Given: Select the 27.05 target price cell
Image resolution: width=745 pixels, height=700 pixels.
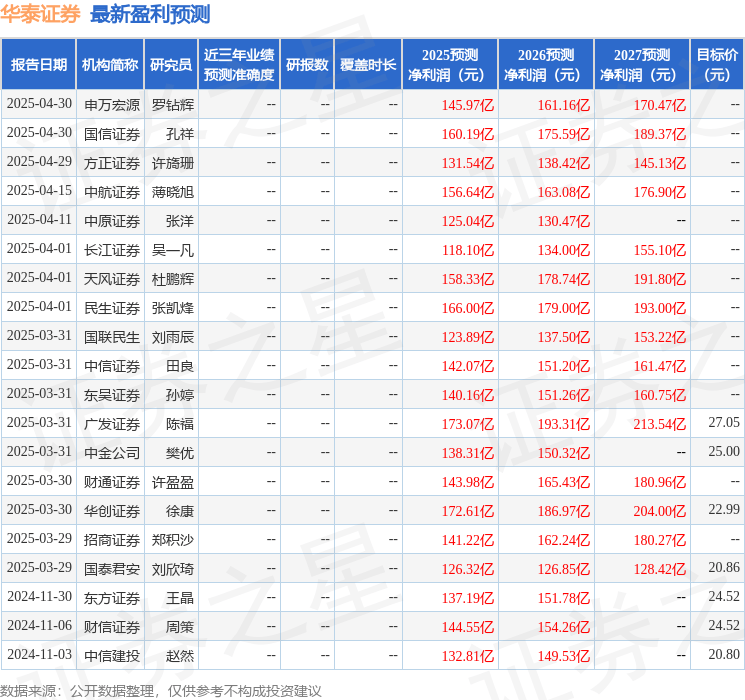Looking at the screenshot, I should (x=723, y=423).
